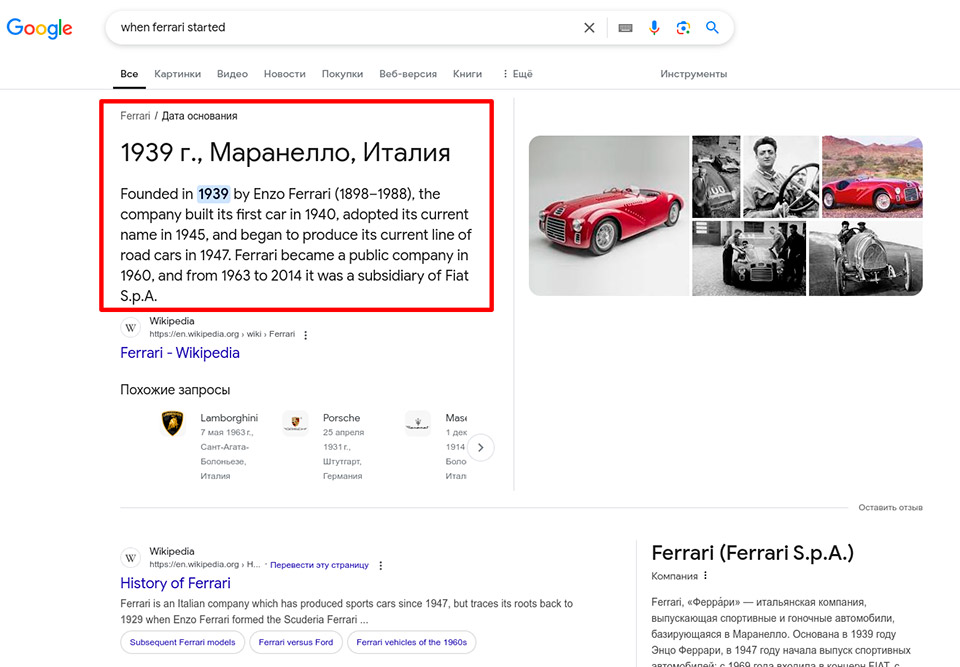The height and width of the screenshot is (667, 960).
Task: Open three-dot menu after Перевести эту страницу
Action: [x=381, y=565]
